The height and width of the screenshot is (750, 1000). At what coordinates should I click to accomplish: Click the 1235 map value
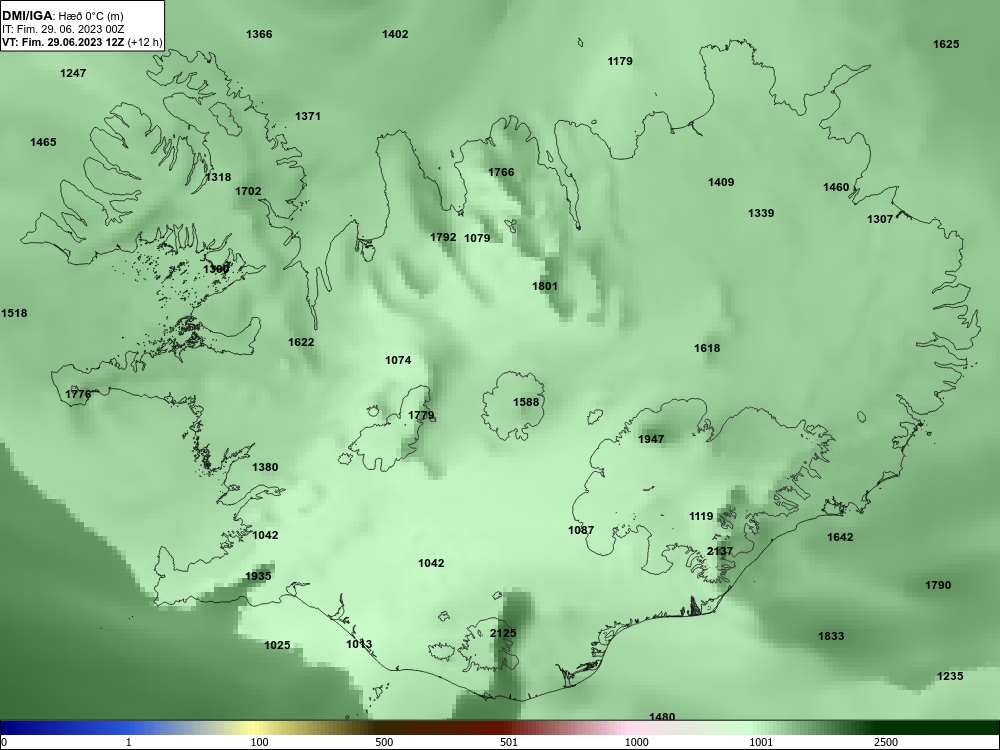point(950,677)
